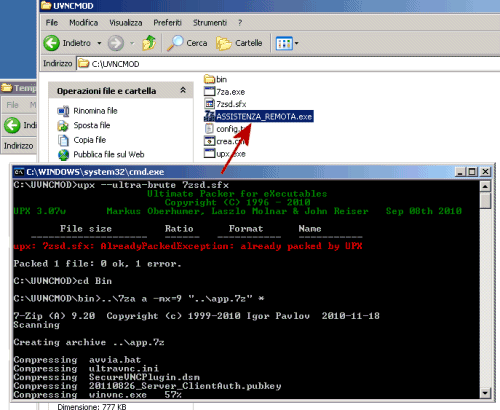Click the Rinomina file icon
The width and height of the screenshot is (500, 410).
click(x=63, y=111)
